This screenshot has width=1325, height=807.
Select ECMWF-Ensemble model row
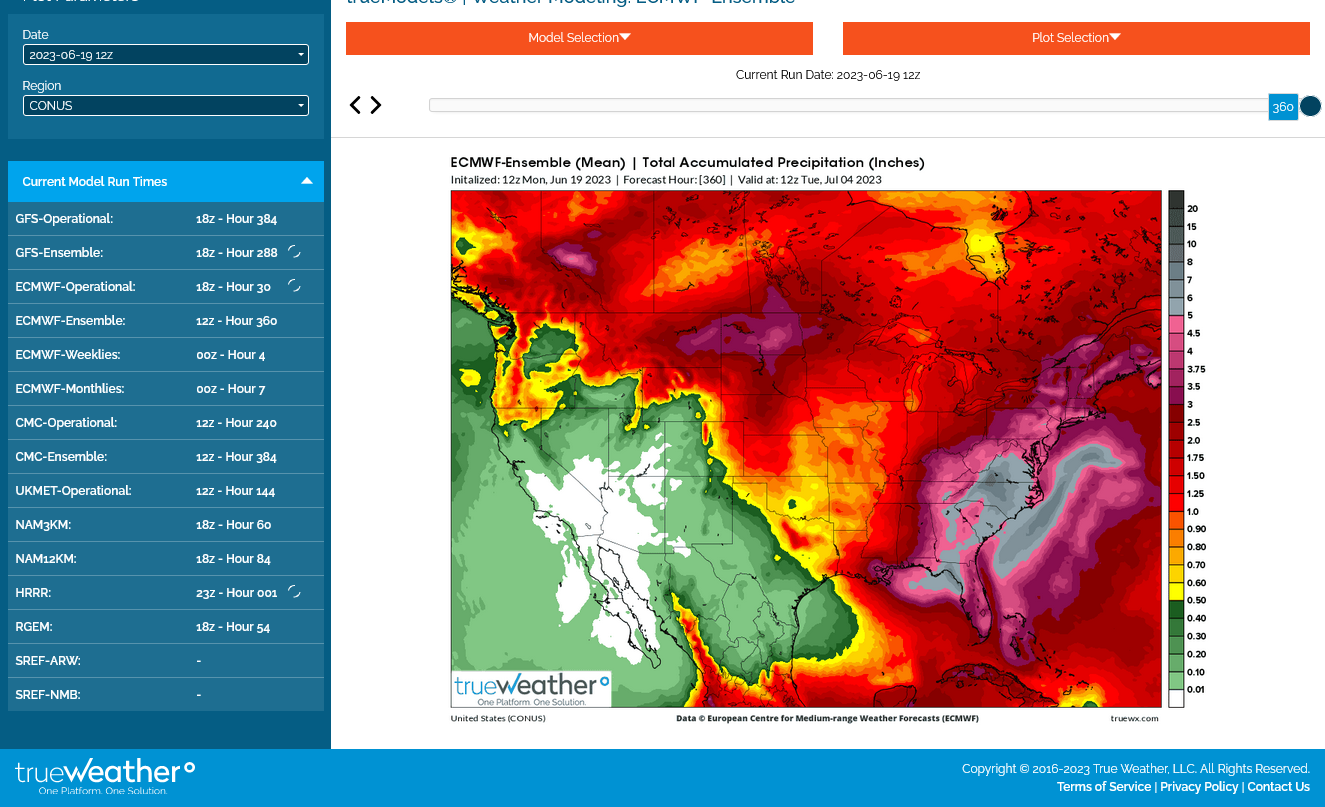166,321
